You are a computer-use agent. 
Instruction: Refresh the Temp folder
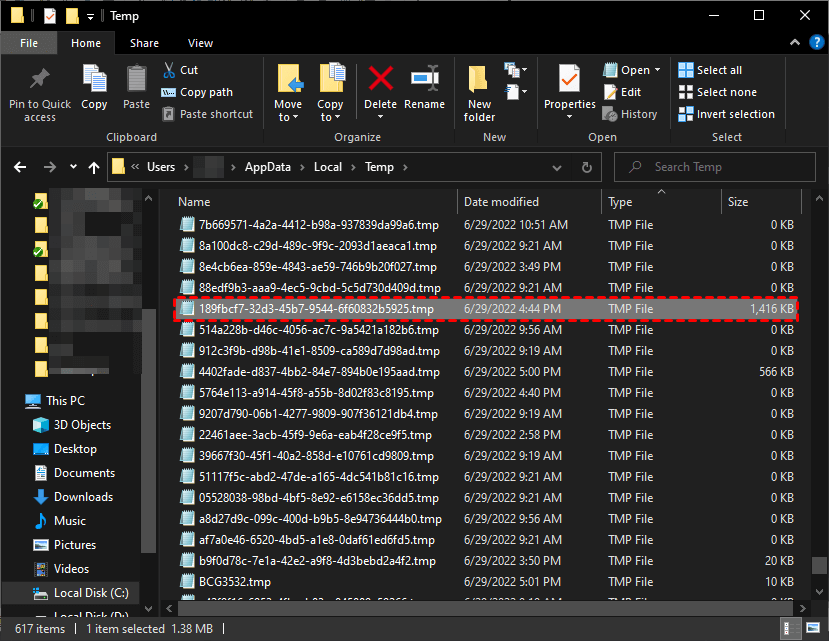[x=587, y=168]
